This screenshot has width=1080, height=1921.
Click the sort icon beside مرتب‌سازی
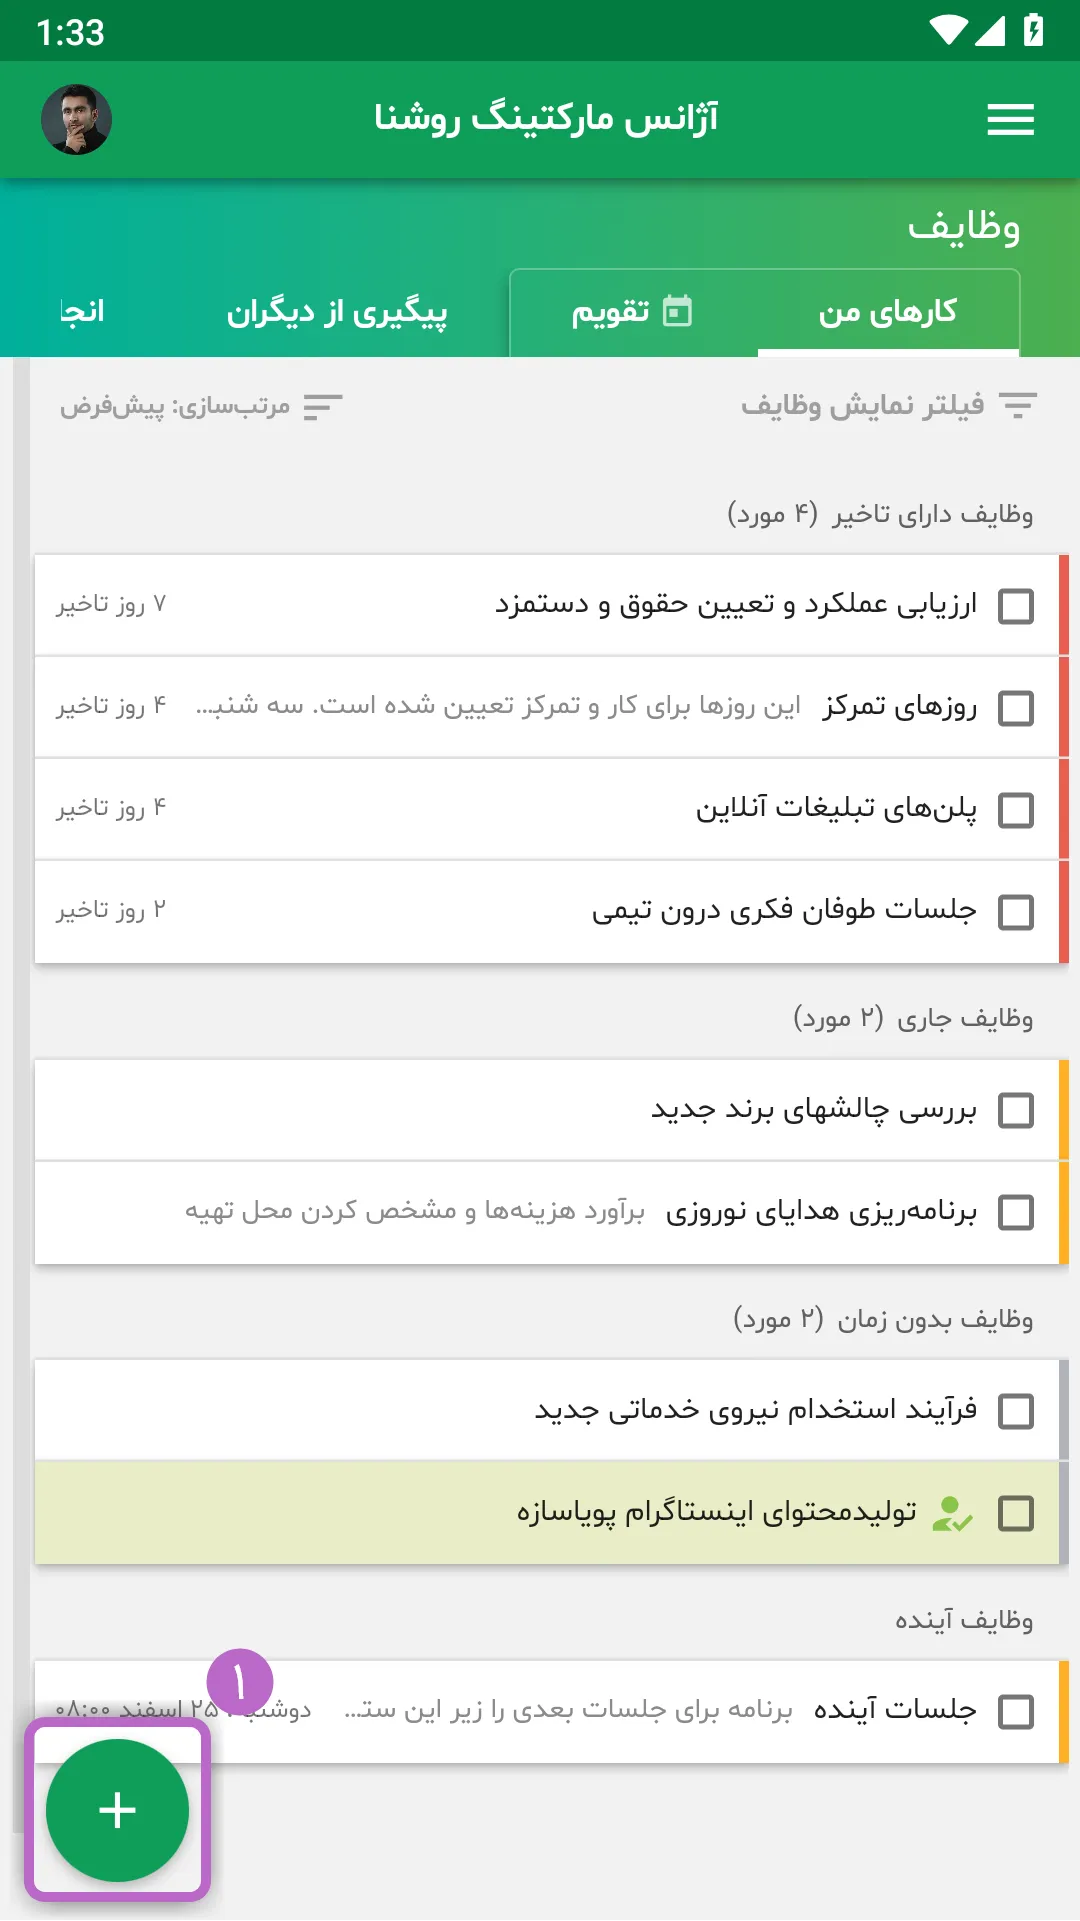(x=323, y=407)
